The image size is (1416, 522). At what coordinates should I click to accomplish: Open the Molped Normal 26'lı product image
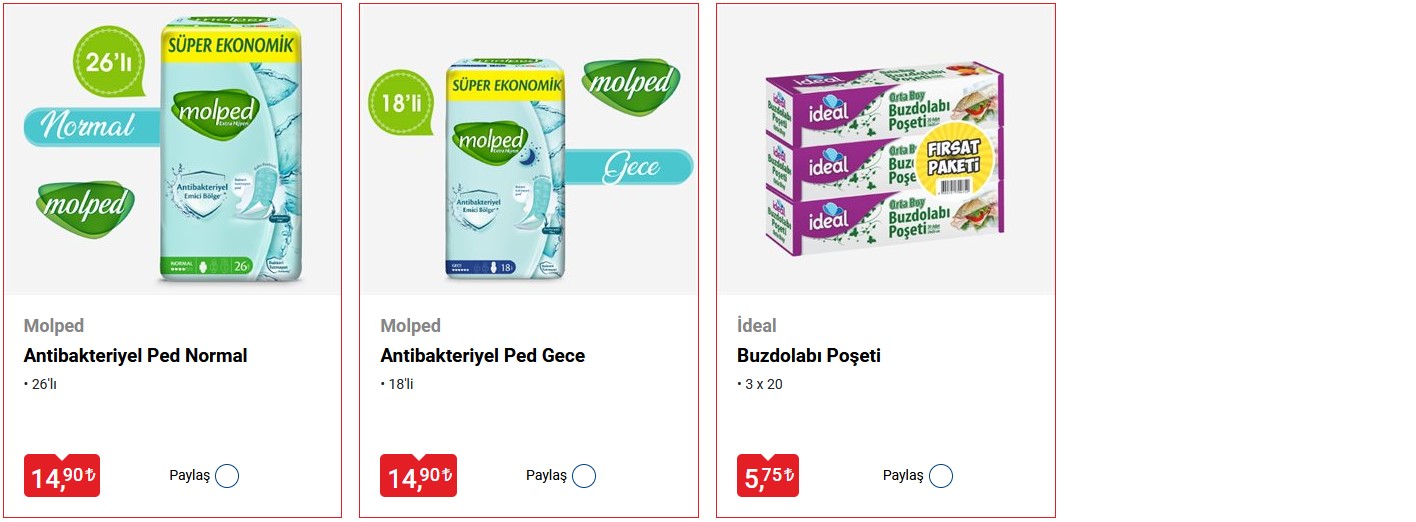(173, 150)
